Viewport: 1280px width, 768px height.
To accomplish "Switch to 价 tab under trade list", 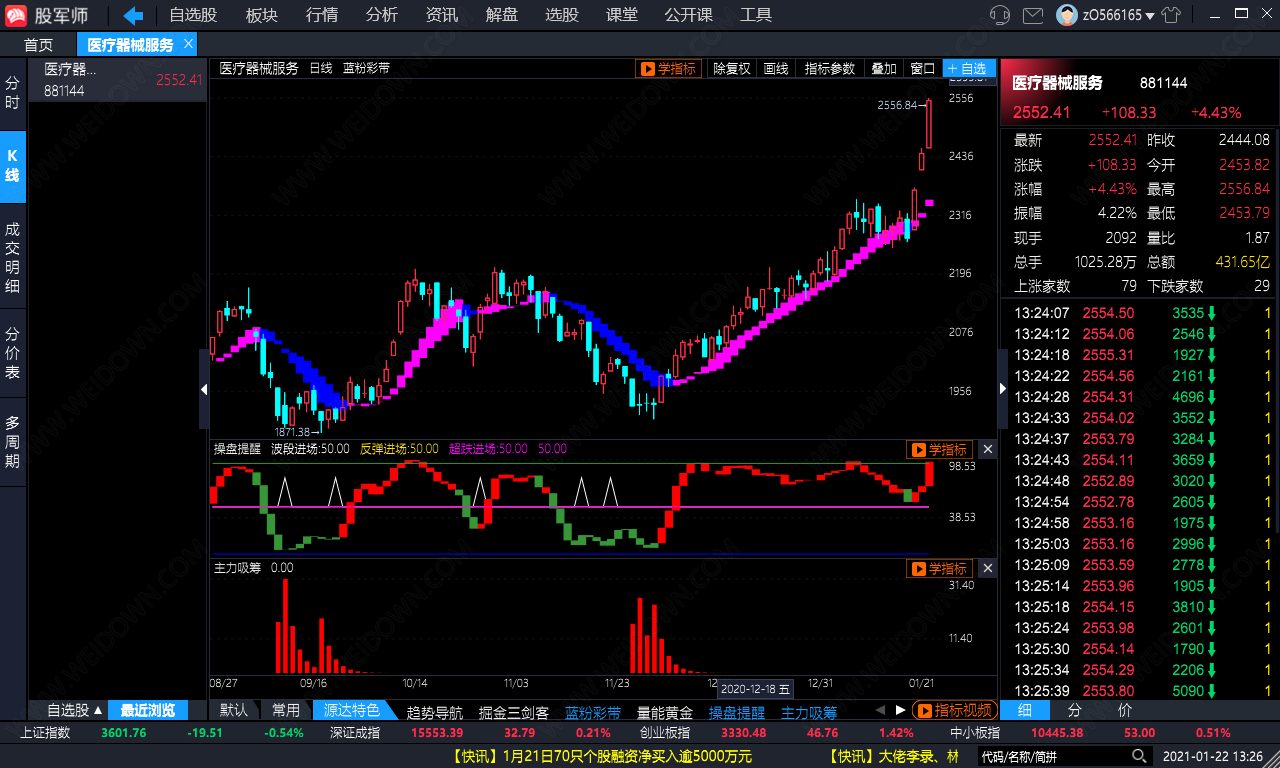I will tap(1125, 711).
